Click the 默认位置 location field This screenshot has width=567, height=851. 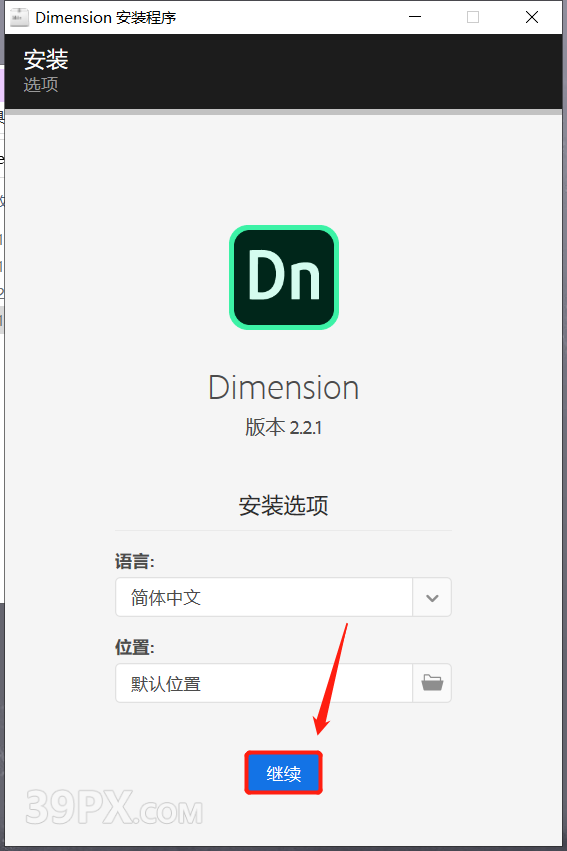[x=264, y=683]
